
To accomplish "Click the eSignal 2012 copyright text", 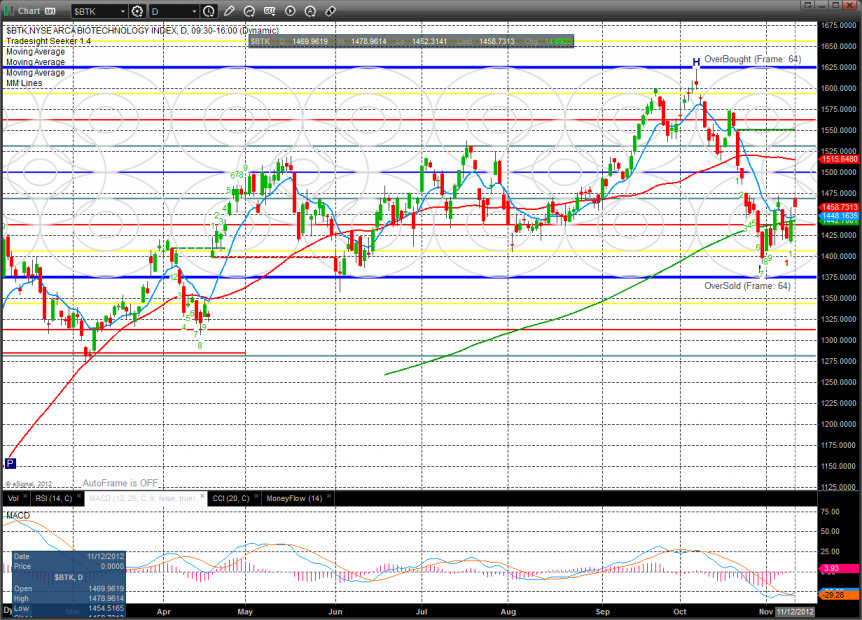I will point(29,484).
